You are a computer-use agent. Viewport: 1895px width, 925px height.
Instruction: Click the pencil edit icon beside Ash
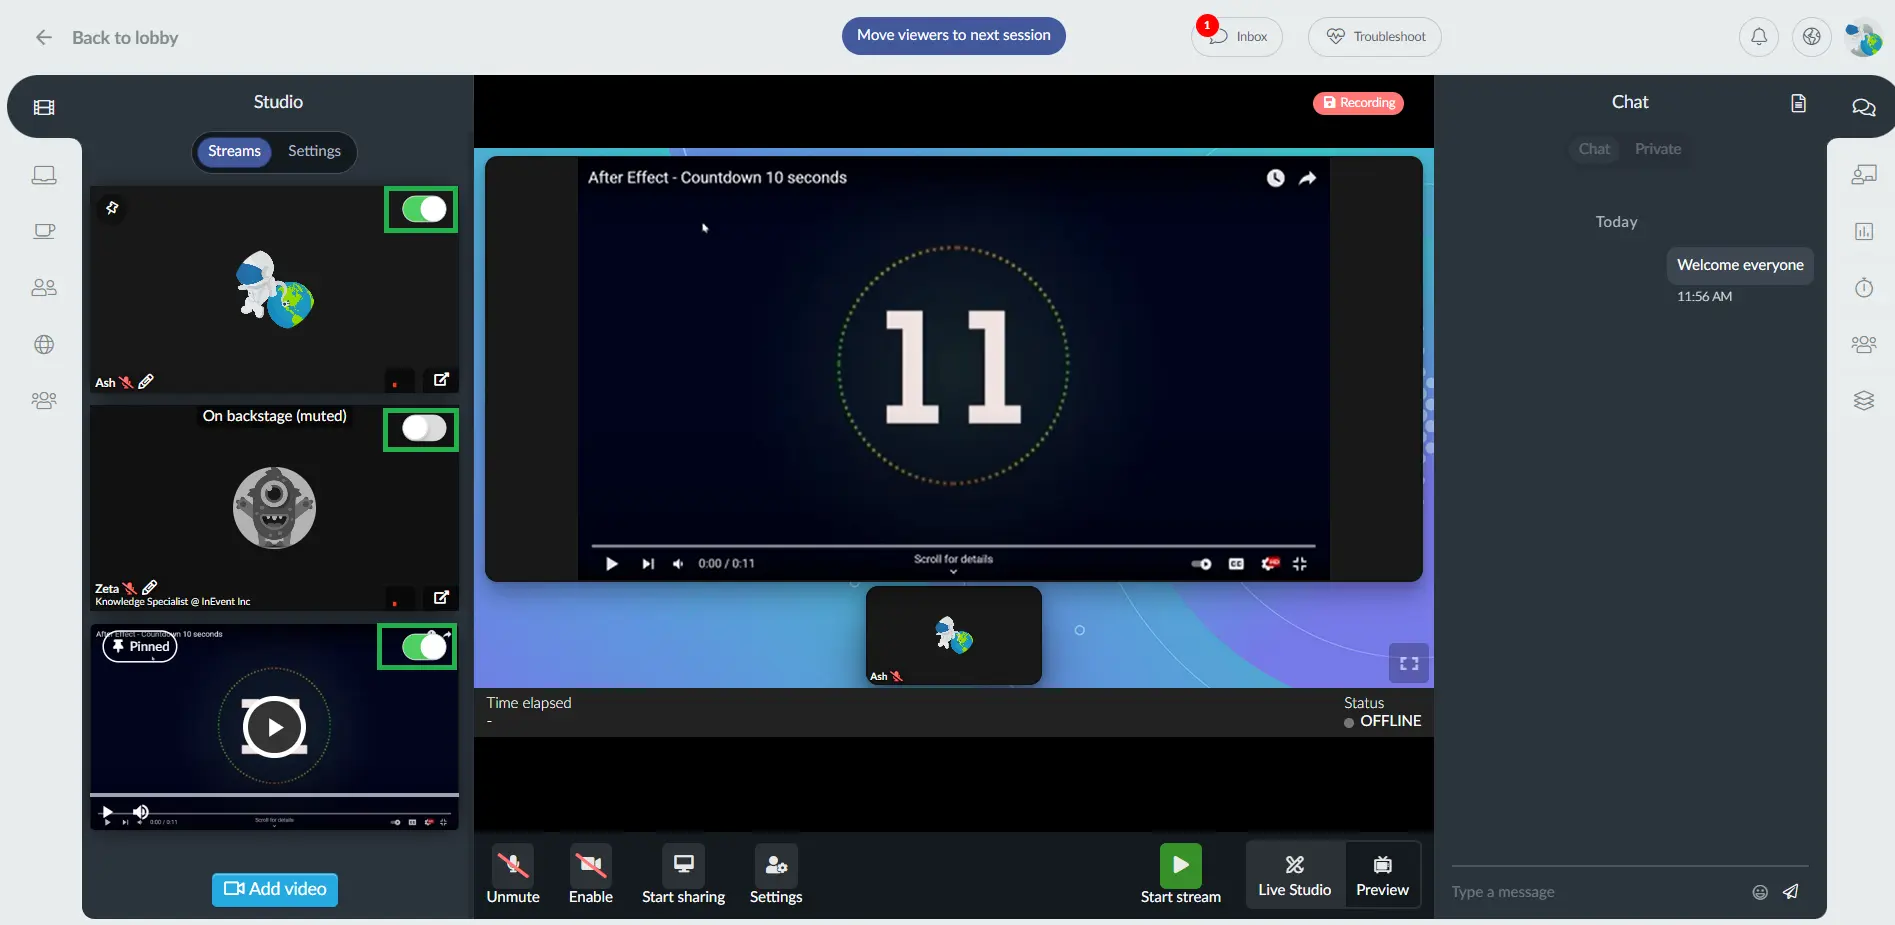146,381
